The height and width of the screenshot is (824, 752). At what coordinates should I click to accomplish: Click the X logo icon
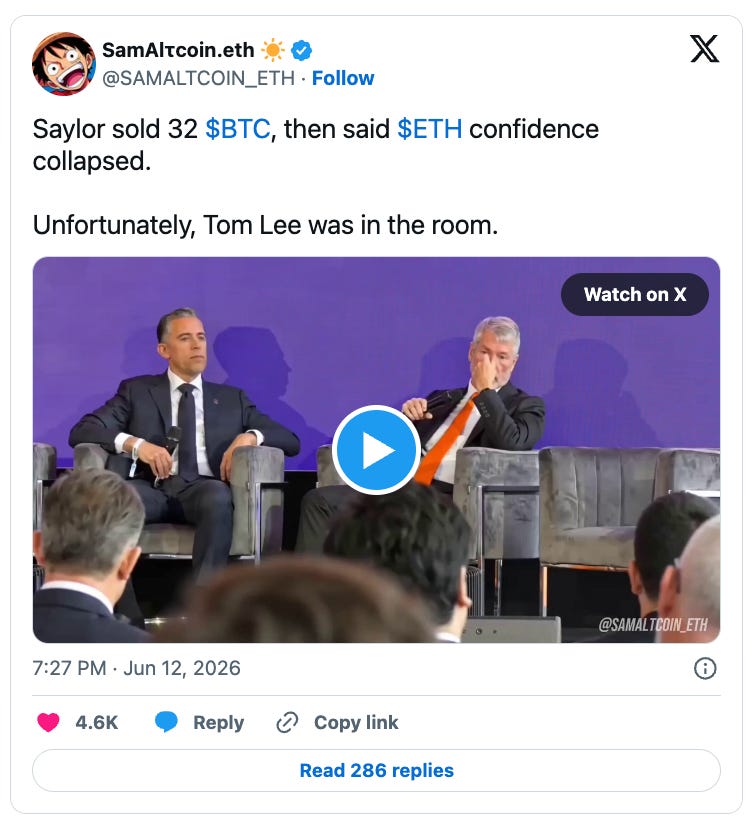pyautogui.click(x=704, y=49)
